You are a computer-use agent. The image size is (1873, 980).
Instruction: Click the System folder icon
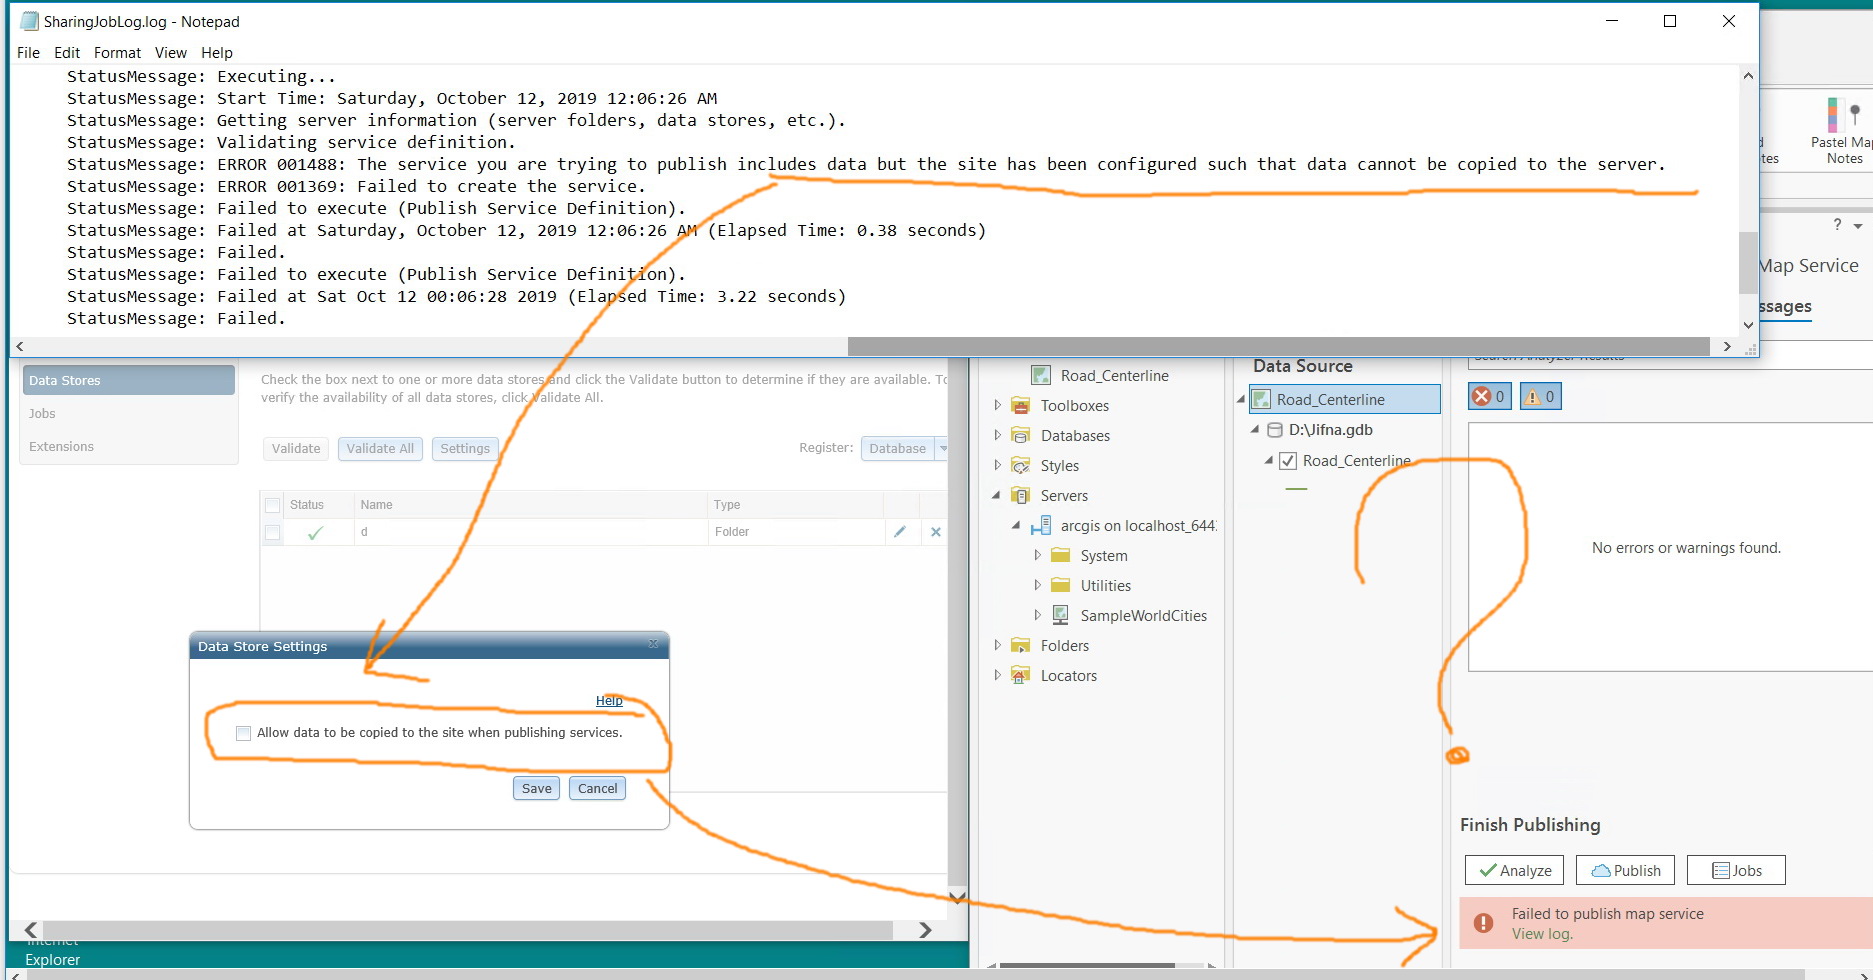pyautogui.click(x=1061, y=555)
